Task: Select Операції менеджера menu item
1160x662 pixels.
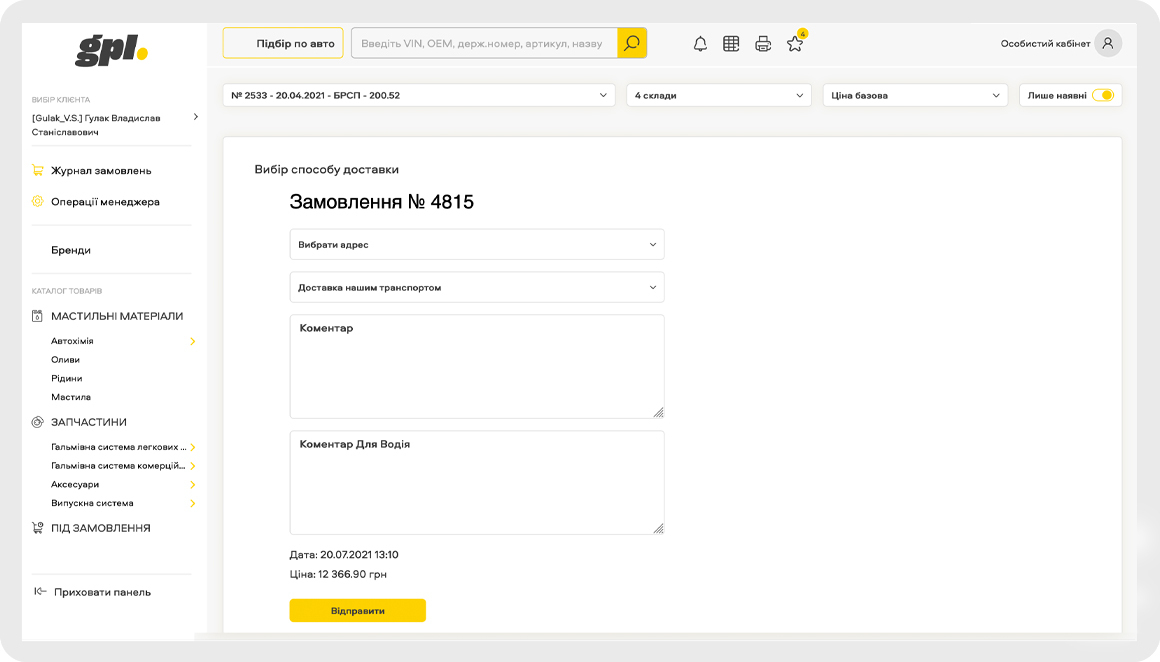Action: pyautogui.click(x=105, y=202)
